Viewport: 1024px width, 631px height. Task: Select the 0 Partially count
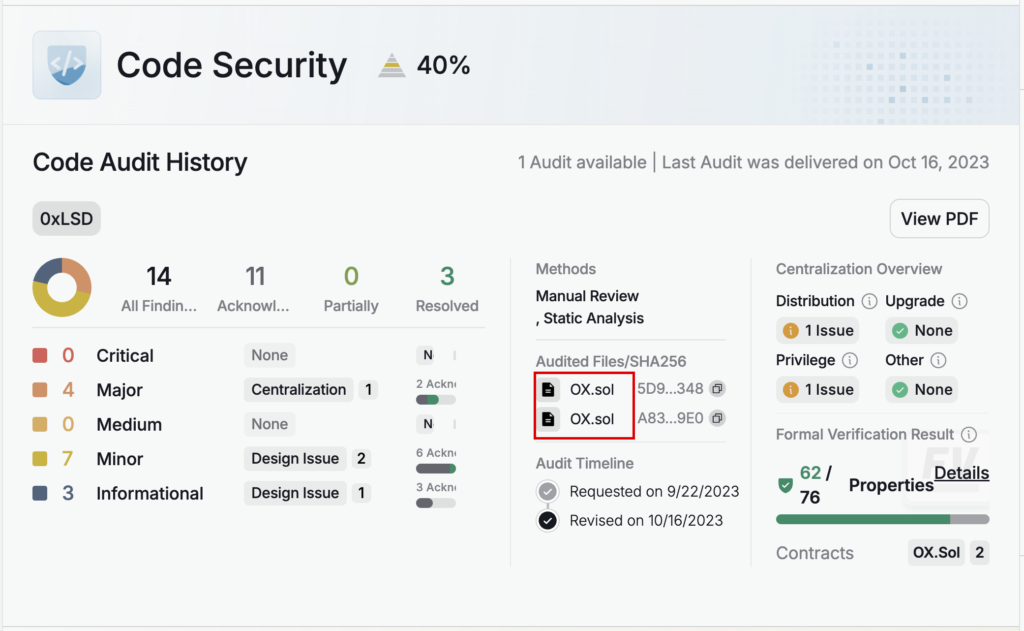tap(351, 276)
